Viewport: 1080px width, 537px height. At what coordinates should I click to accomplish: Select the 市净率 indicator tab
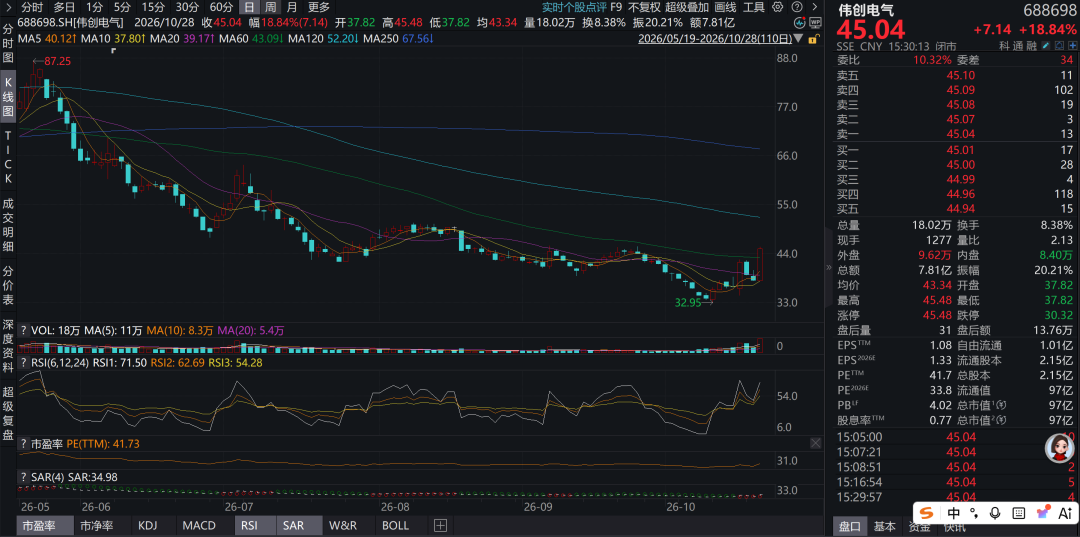tap(103, 526)
